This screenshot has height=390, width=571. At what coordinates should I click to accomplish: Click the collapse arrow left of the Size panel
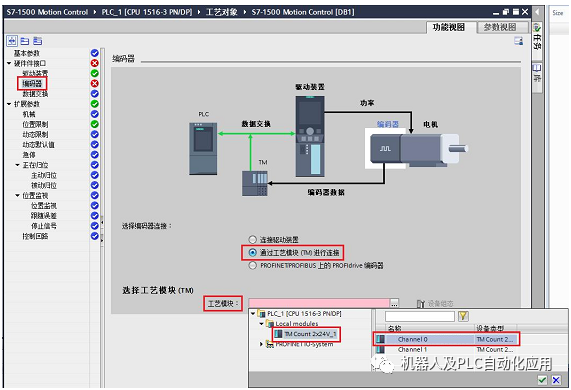point(537,12)
